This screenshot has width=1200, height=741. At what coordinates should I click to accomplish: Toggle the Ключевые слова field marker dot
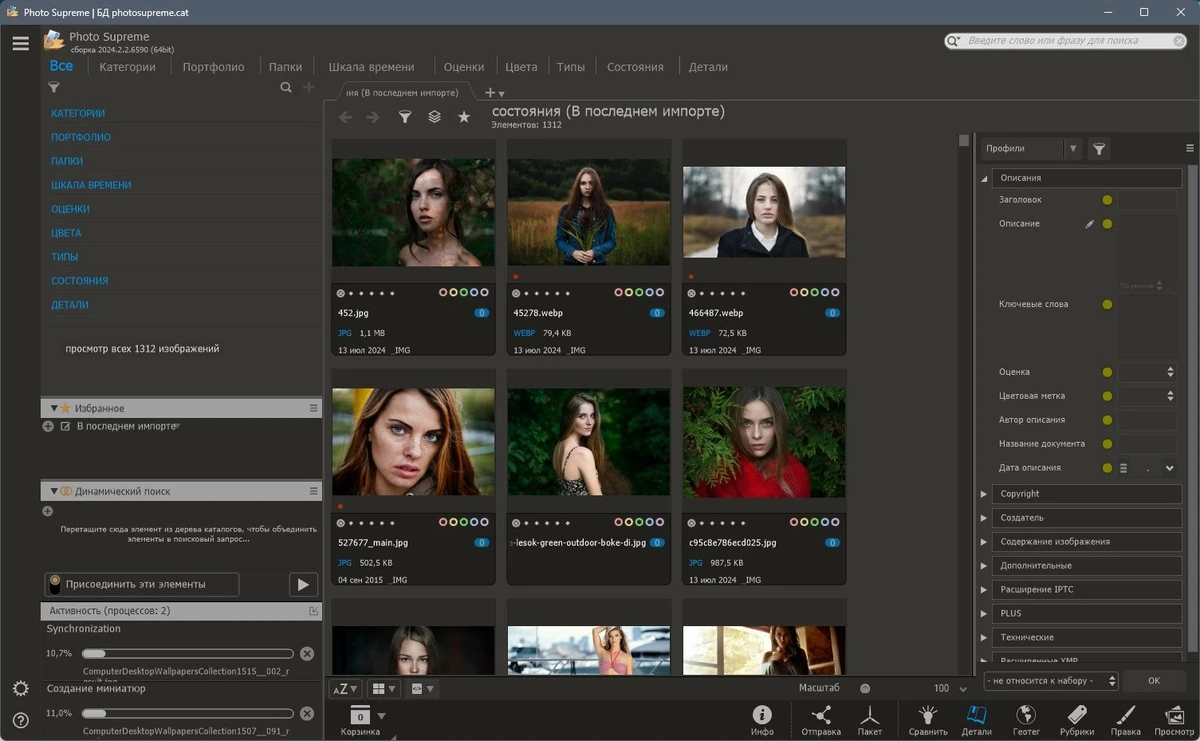click(1107, 304)
